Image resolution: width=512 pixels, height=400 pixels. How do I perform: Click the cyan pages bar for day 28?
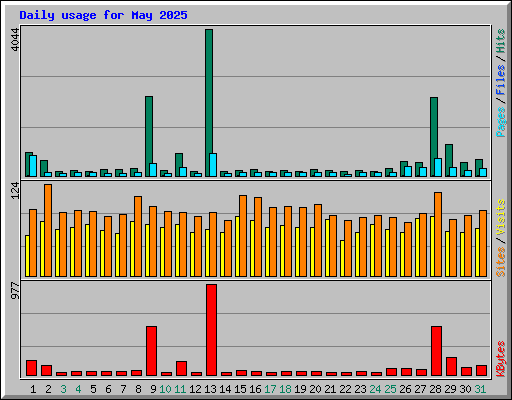438,167
